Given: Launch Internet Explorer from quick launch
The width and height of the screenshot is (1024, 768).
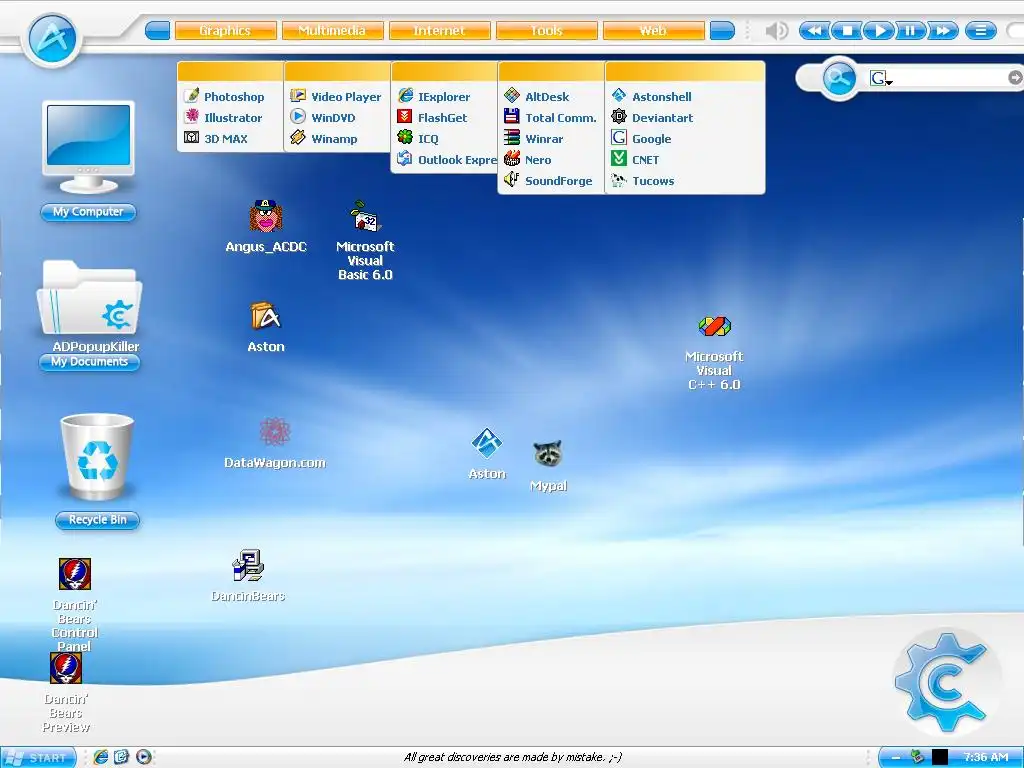Looking at the screenshot, I should pyautogui.click(x=100, y=757).
